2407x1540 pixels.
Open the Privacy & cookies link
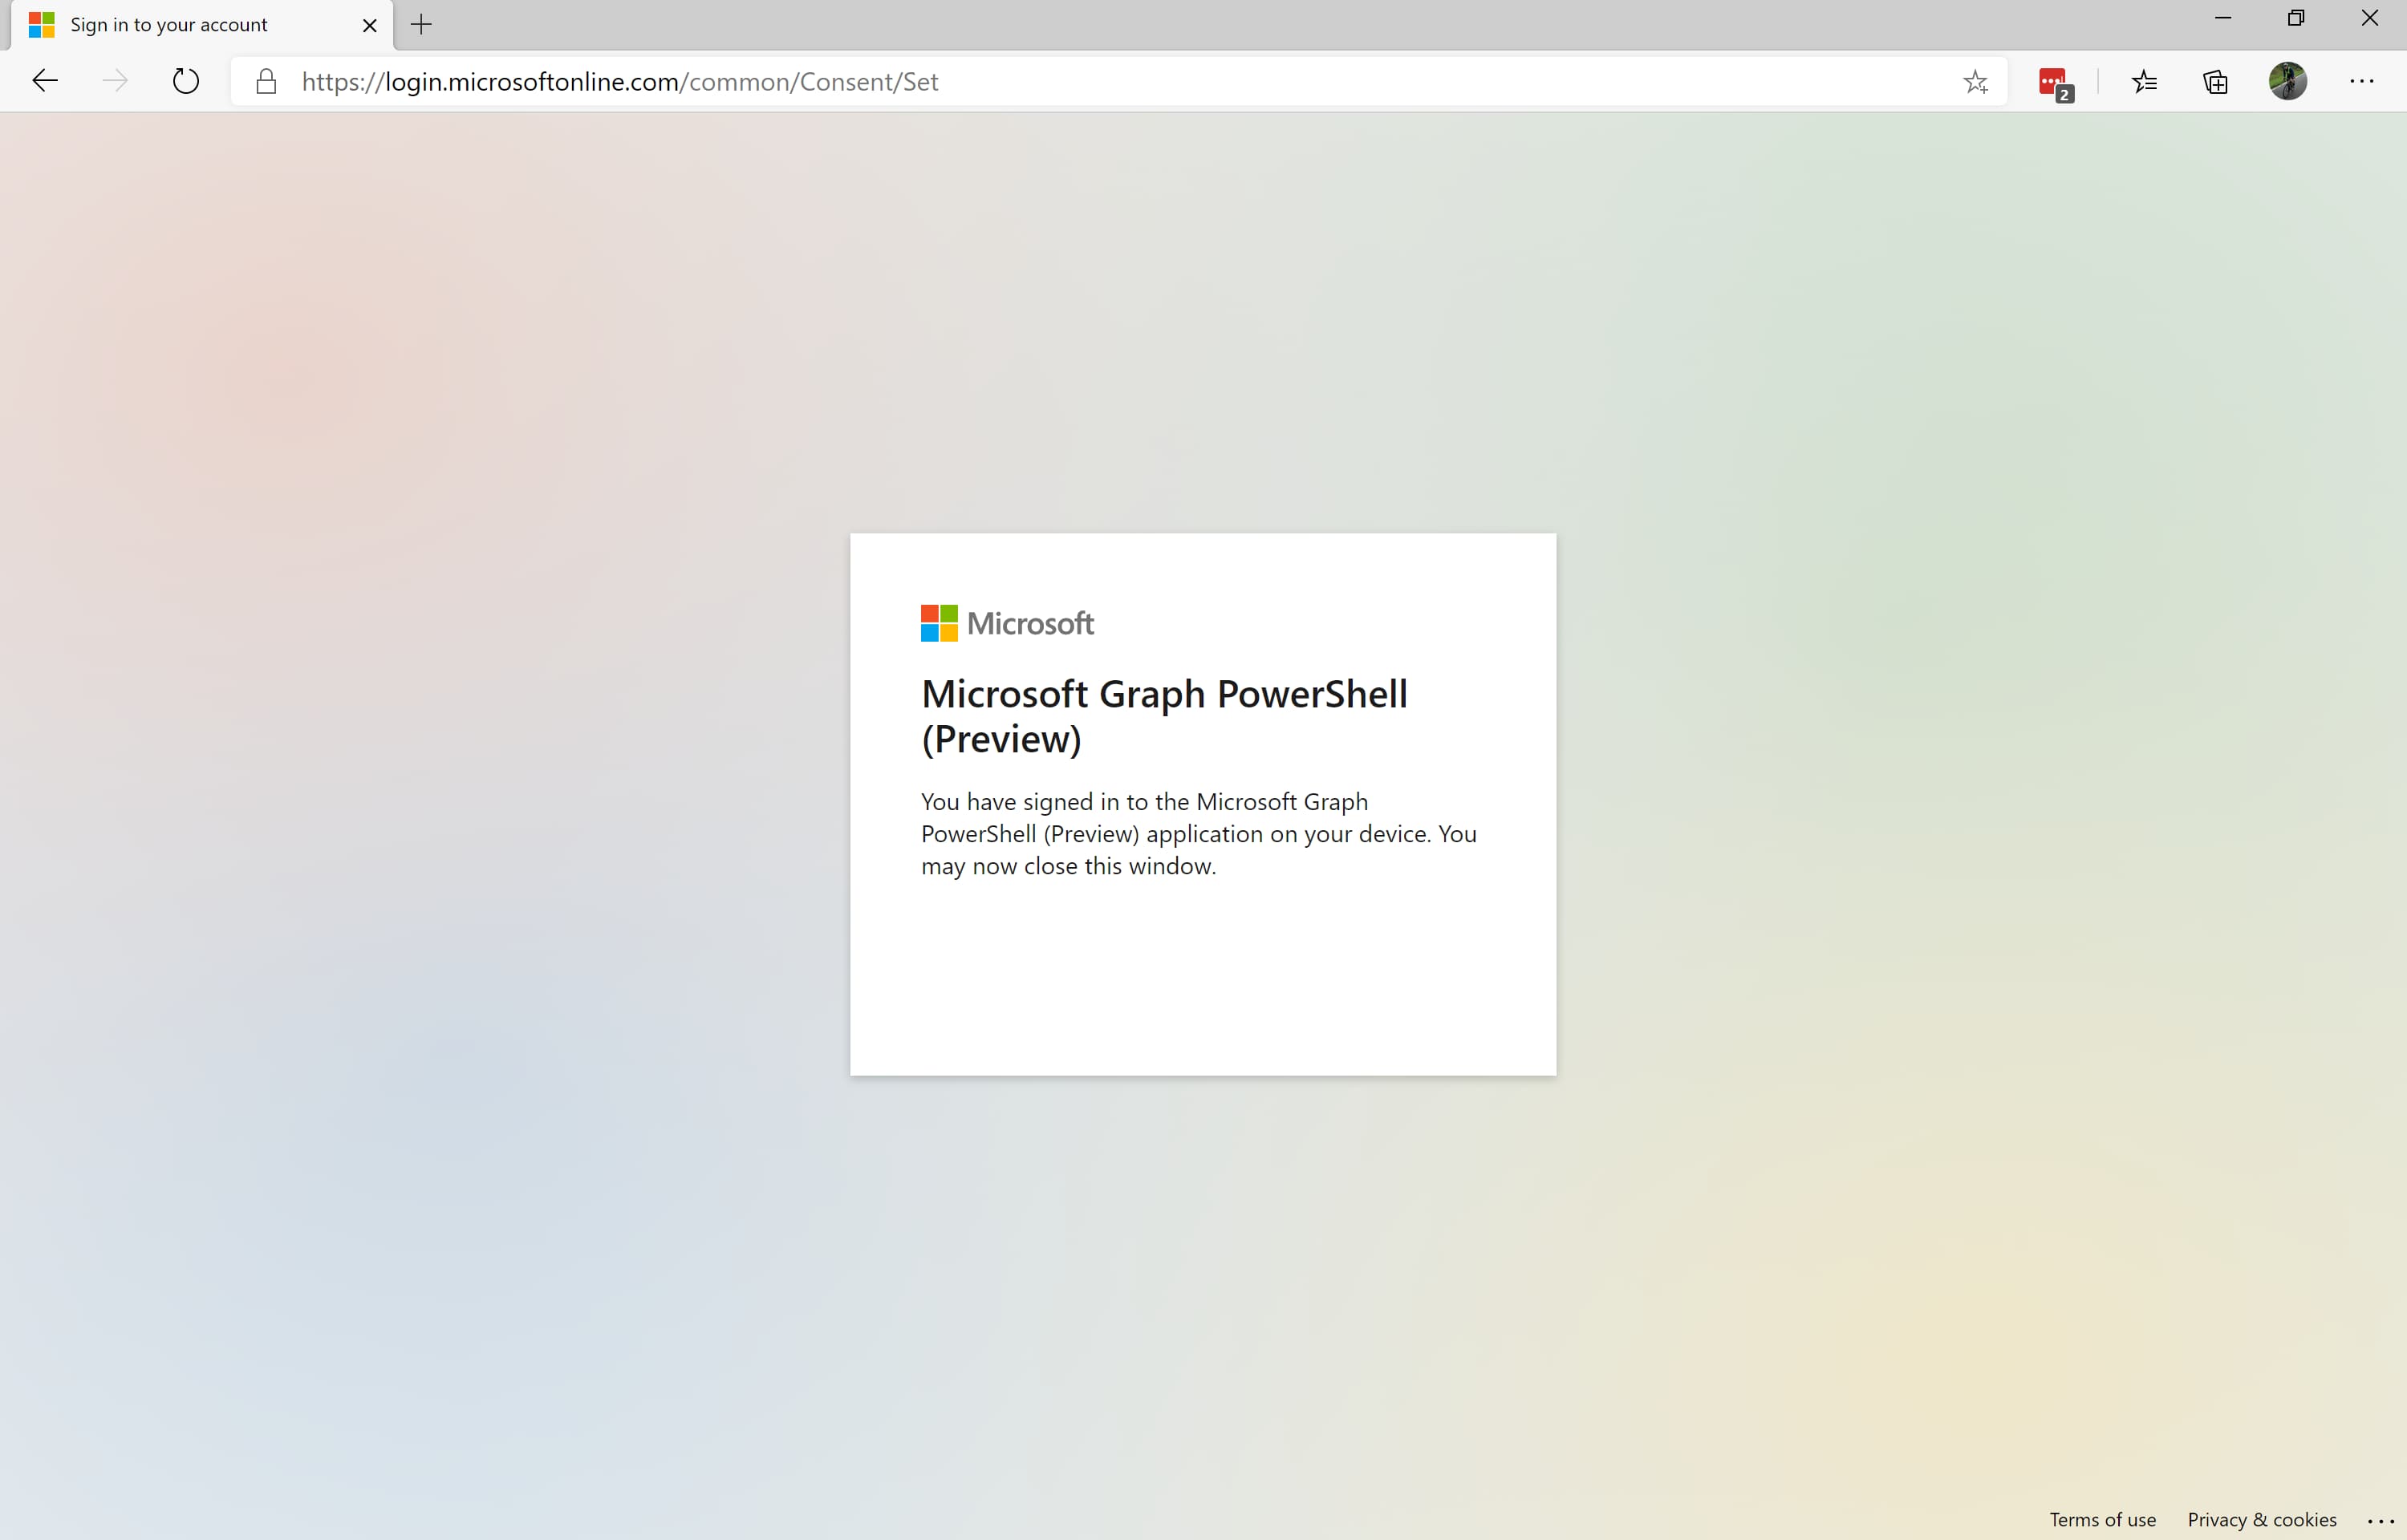(x=2262, y=1519)
